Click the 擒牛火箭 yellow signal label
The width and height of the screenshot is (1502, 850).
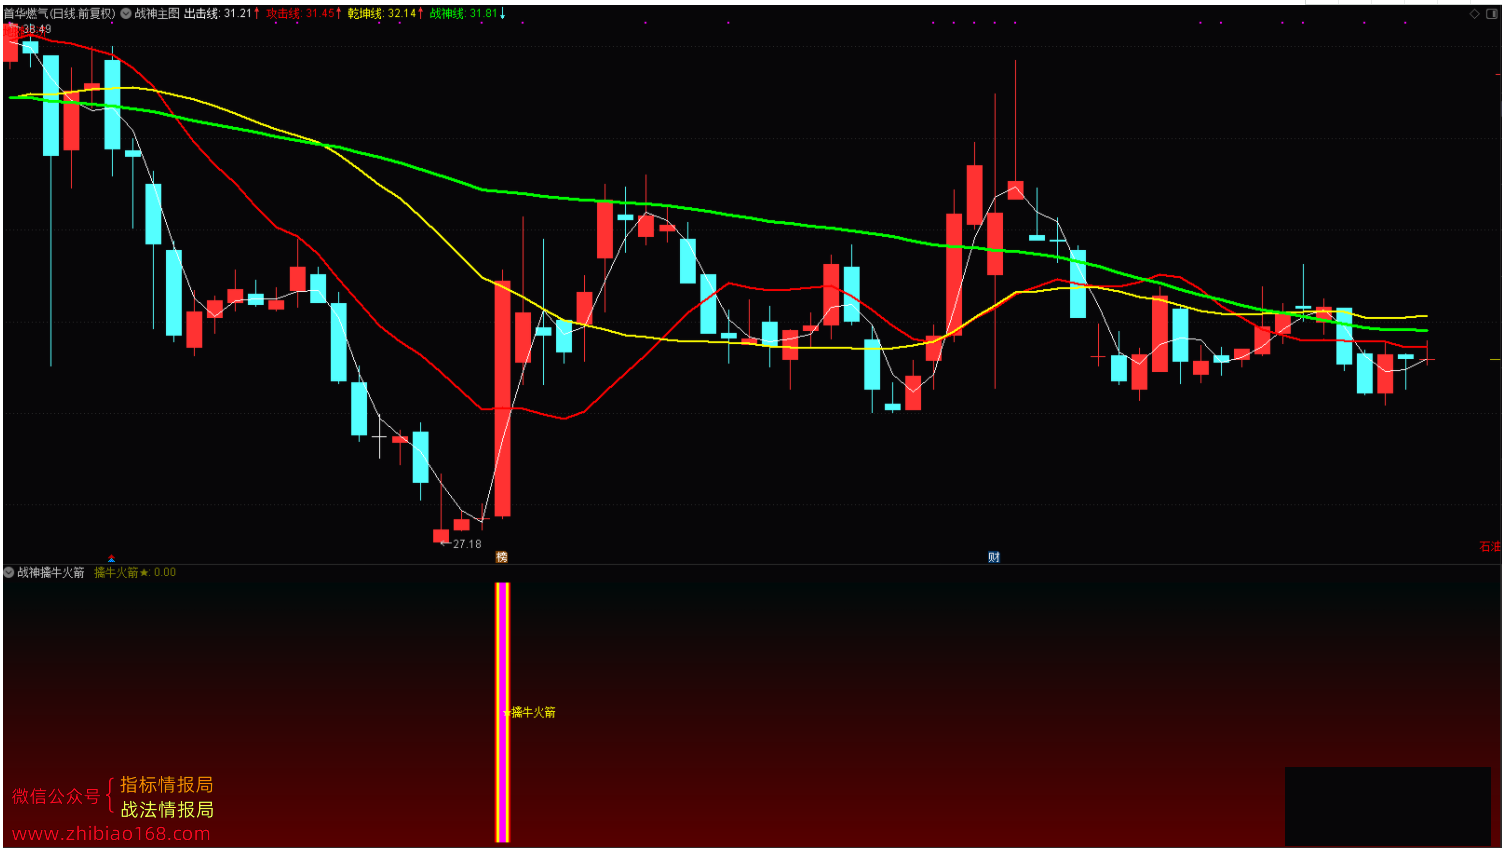pyautogui.click(x=533, y=712)
